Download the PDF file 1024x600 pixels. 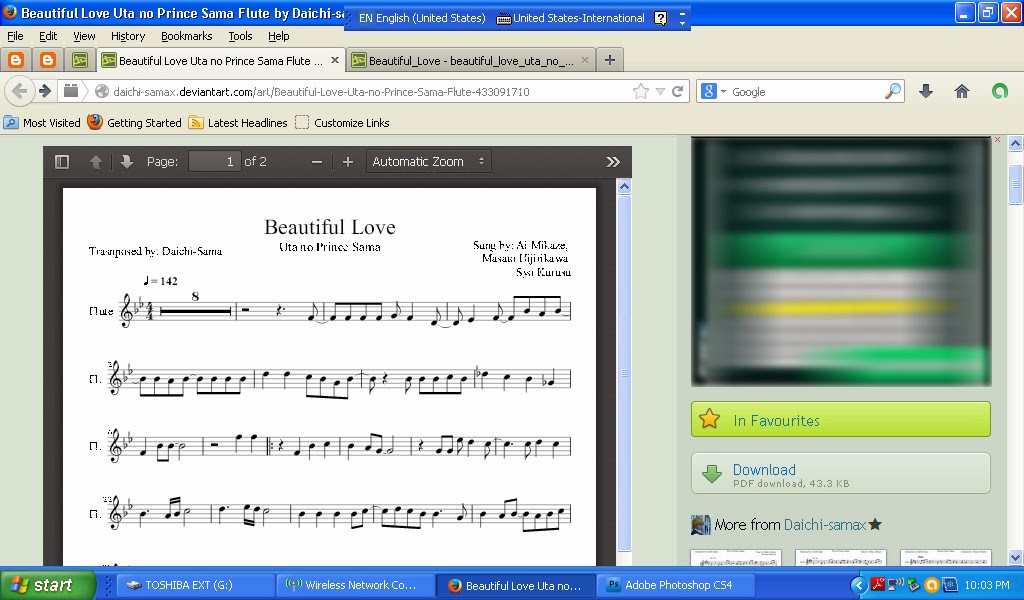tap(840, 474)
